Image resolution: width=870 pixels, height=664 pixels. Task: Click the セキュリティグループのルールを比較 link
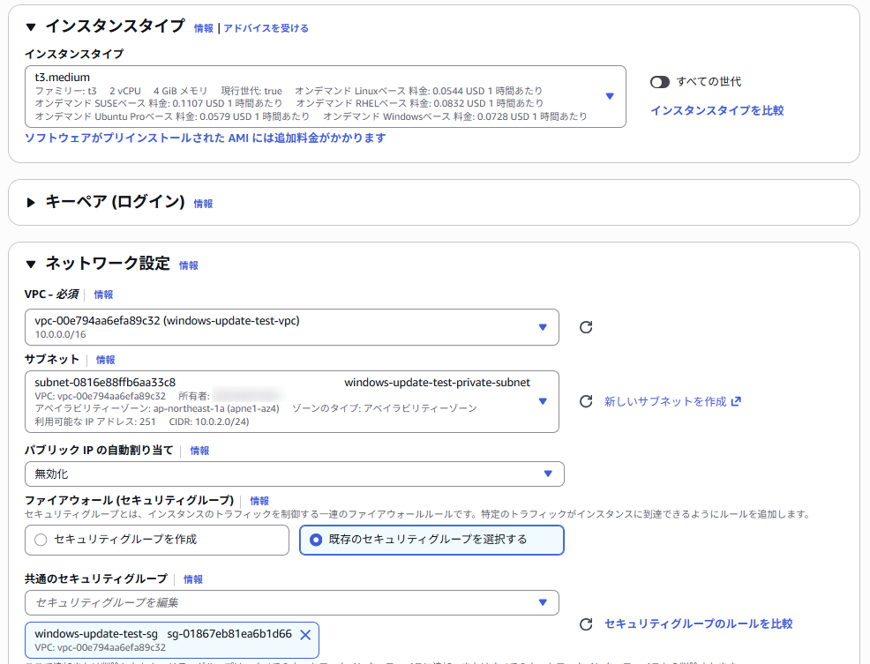pyautogui.click(x=698, y=624)
